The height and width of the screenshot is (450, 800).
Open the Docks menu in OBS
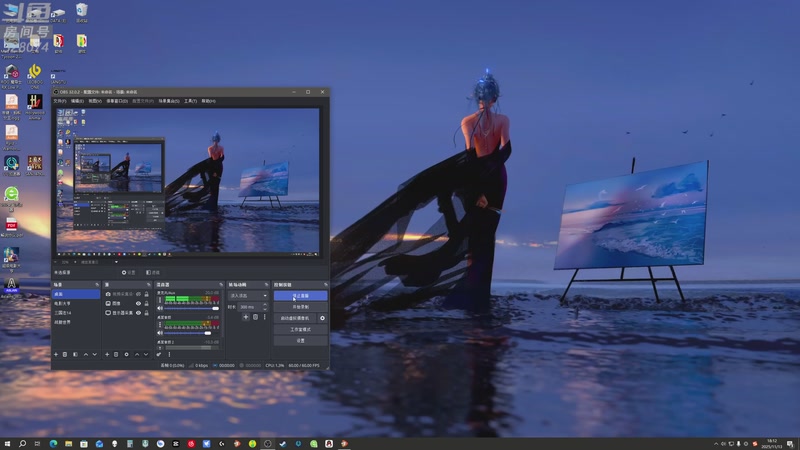click(117, 101)
